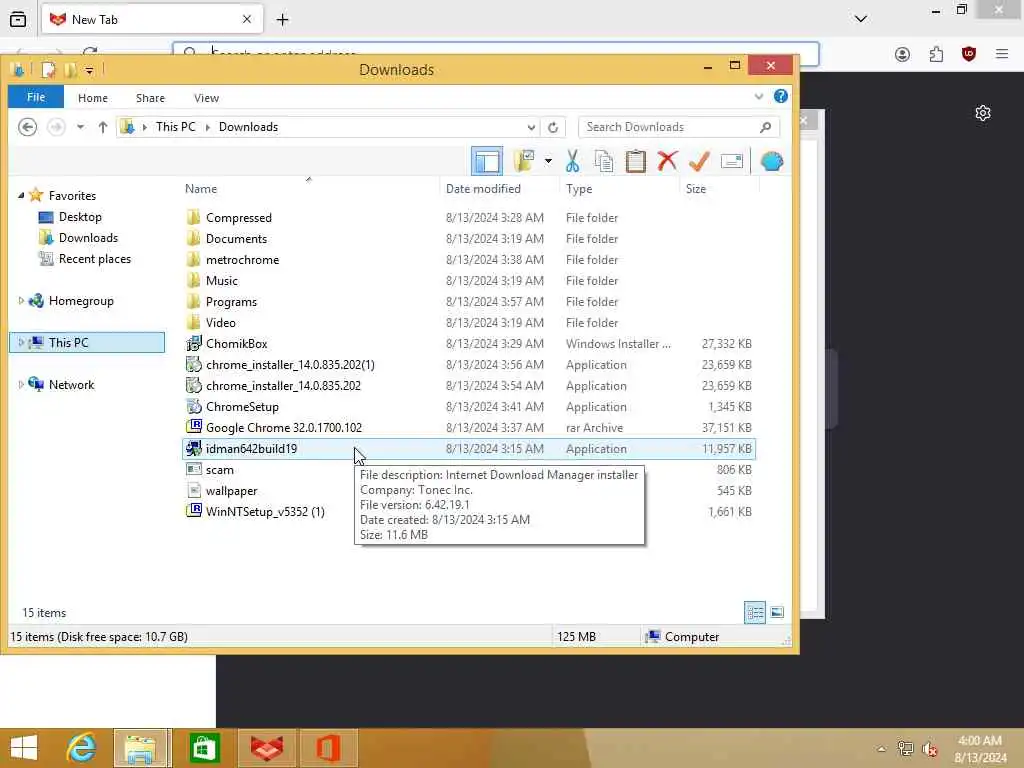Click the uBlock shield icon in browser

tap(968, 54)
